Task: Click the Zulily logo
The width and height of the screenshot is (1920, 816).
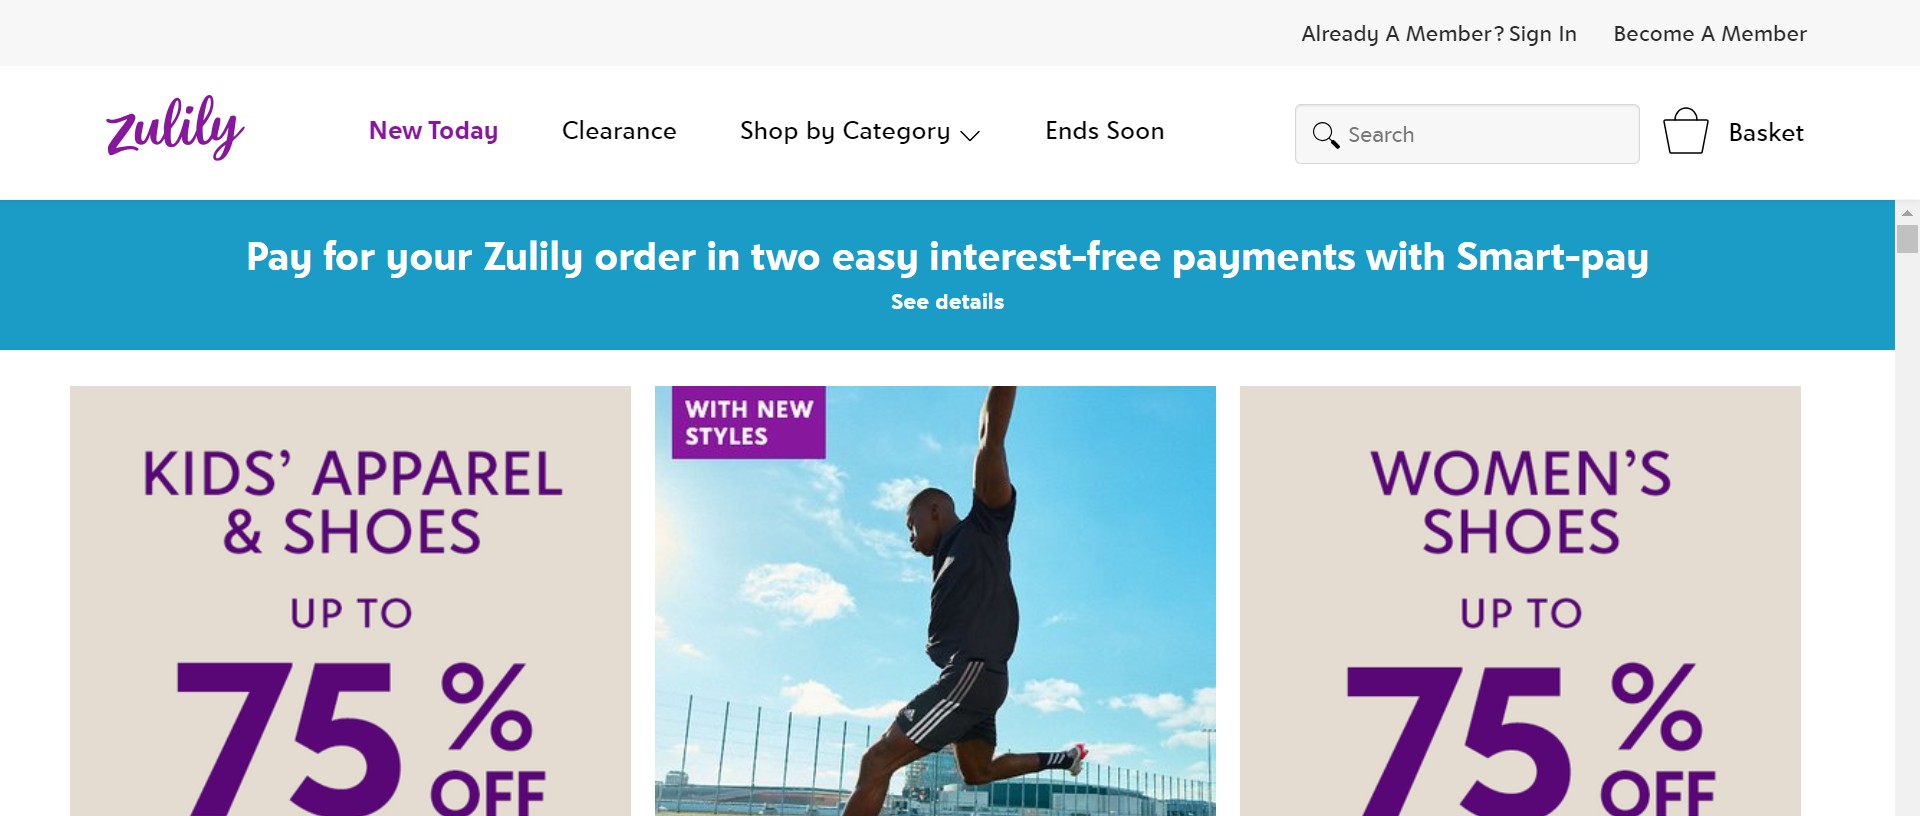Action: pyautogui.click(x=175, y=128)
